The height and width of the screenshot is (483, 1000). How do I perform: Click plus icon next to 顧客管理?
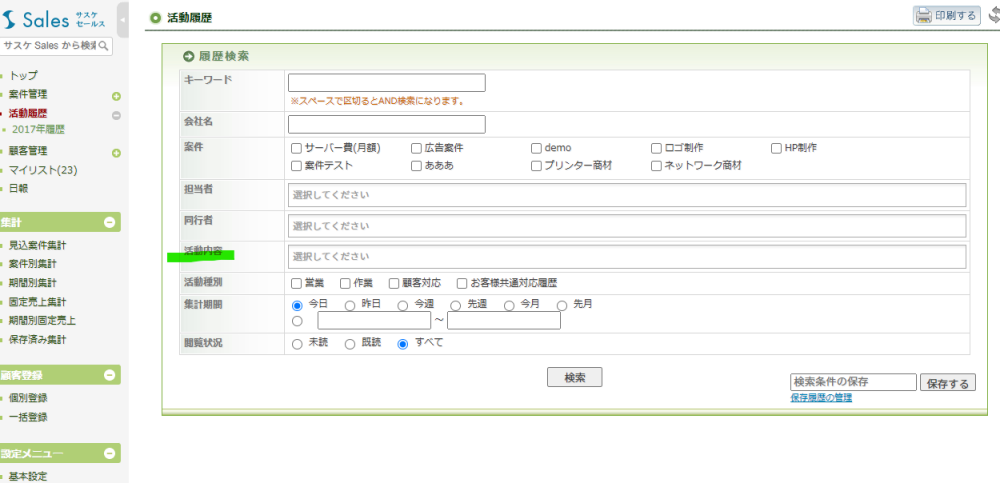coord(116,153)
